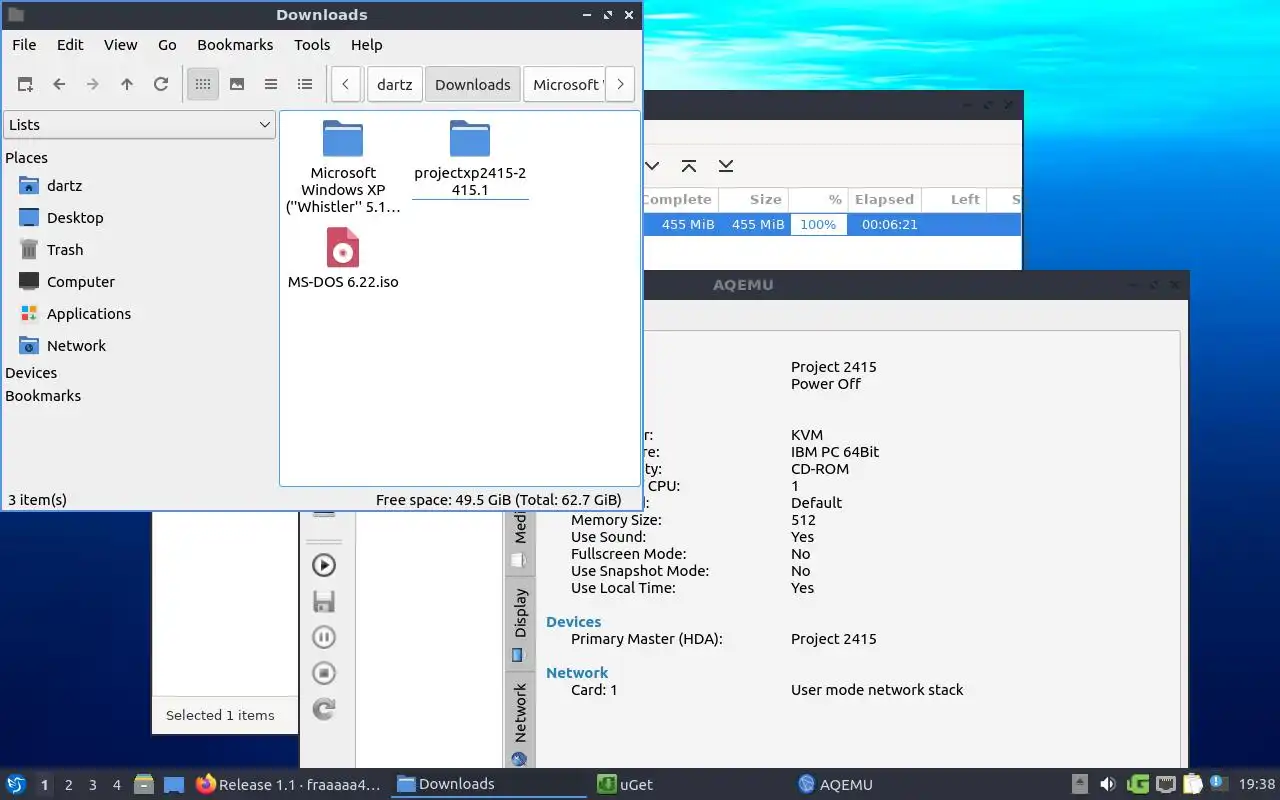Viewport: 1280px width, 800px height.
Task: Switch to workspace 2
Action: (68, 785)
